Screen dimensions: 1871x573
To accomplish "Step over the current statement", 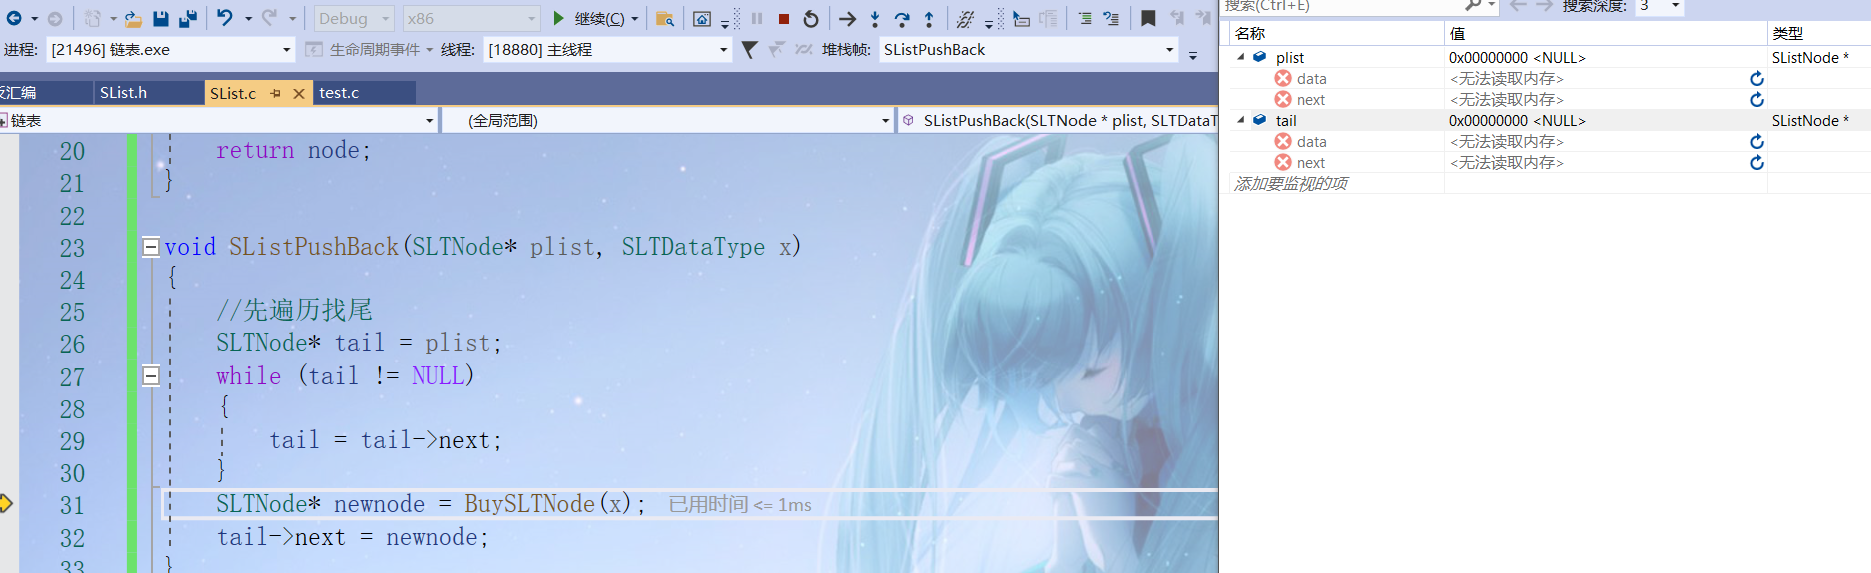I will click(x=902, y=18).
